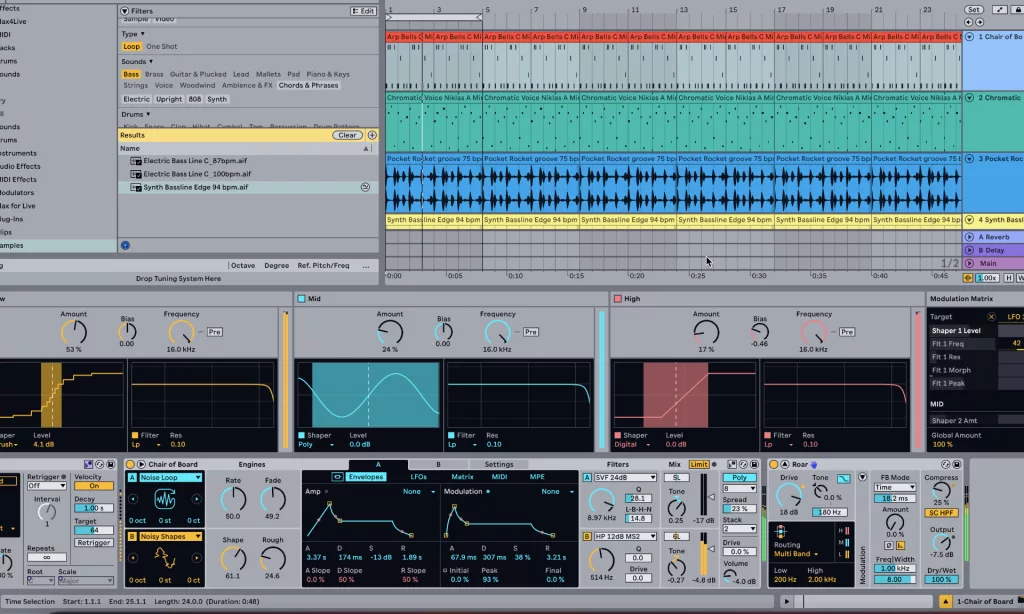
Task: Go to the previous locator arrow
Action: point(968,22)
